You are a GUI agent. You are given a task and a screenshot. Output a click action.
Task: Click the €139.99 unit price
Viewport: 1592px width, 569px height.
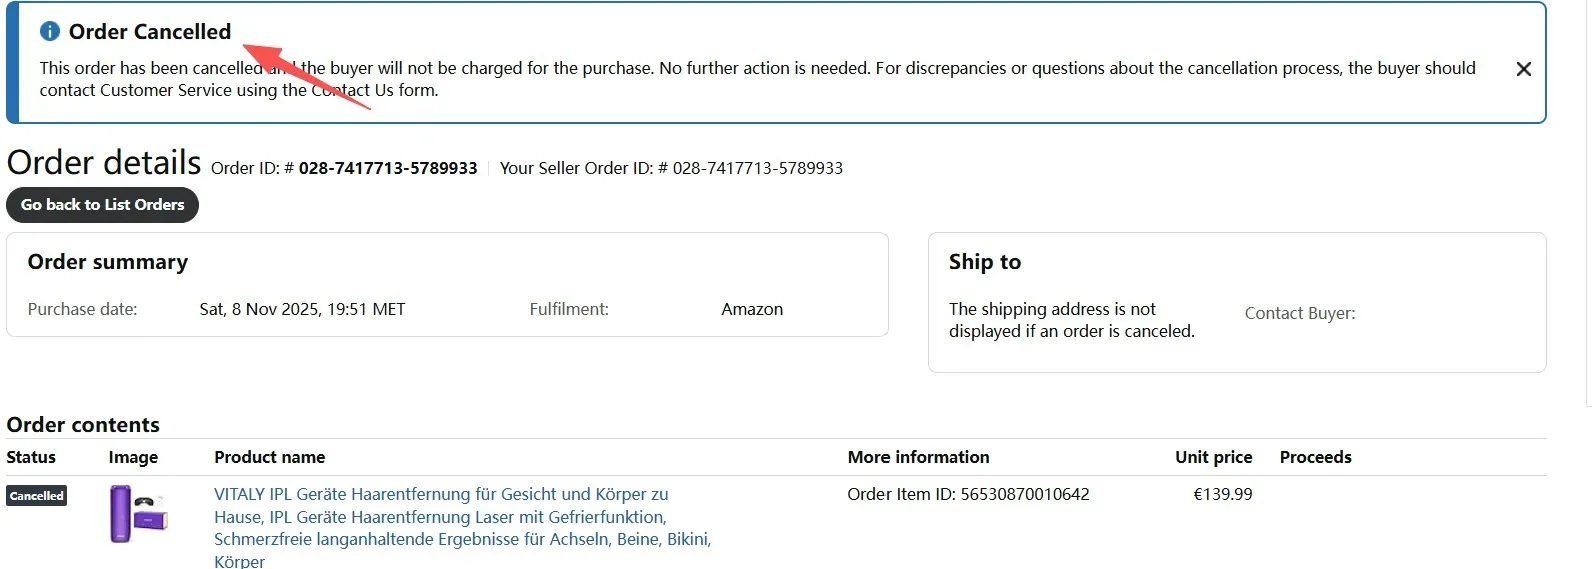(1222, 494)
